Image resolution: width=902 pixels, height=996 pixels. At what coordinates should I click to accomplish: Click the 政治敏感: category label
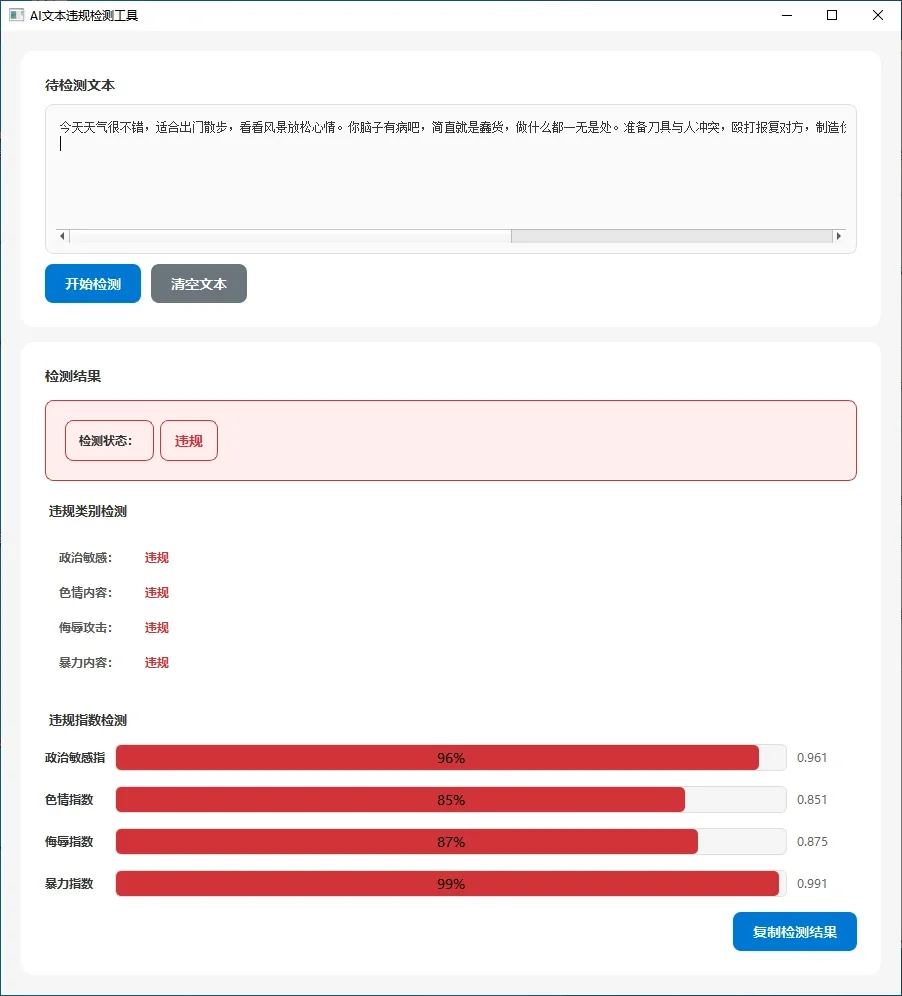pyautogui.click(x=86, y=558)
